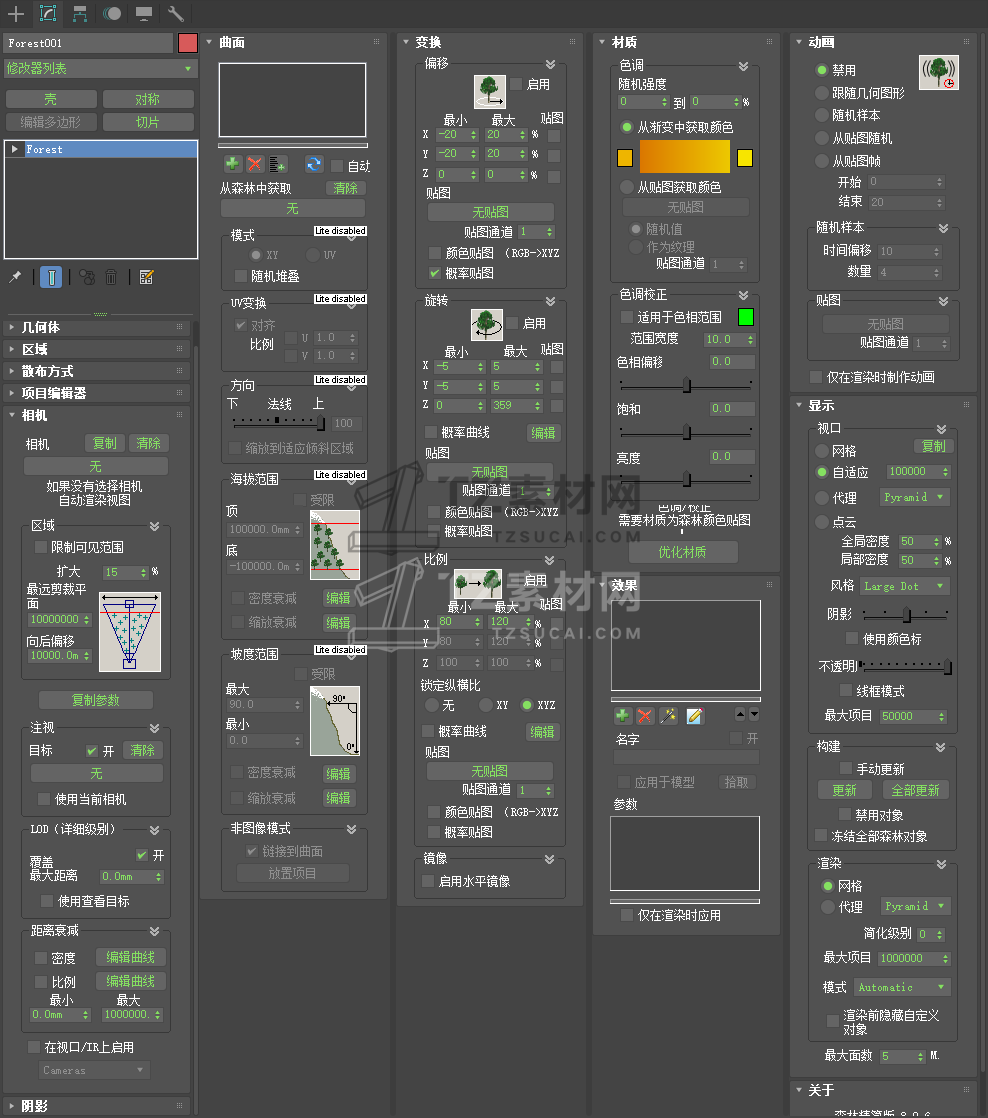Expand the Forest modifier stack arrow
Viewport: 988px width, 1118px height.
14,149
